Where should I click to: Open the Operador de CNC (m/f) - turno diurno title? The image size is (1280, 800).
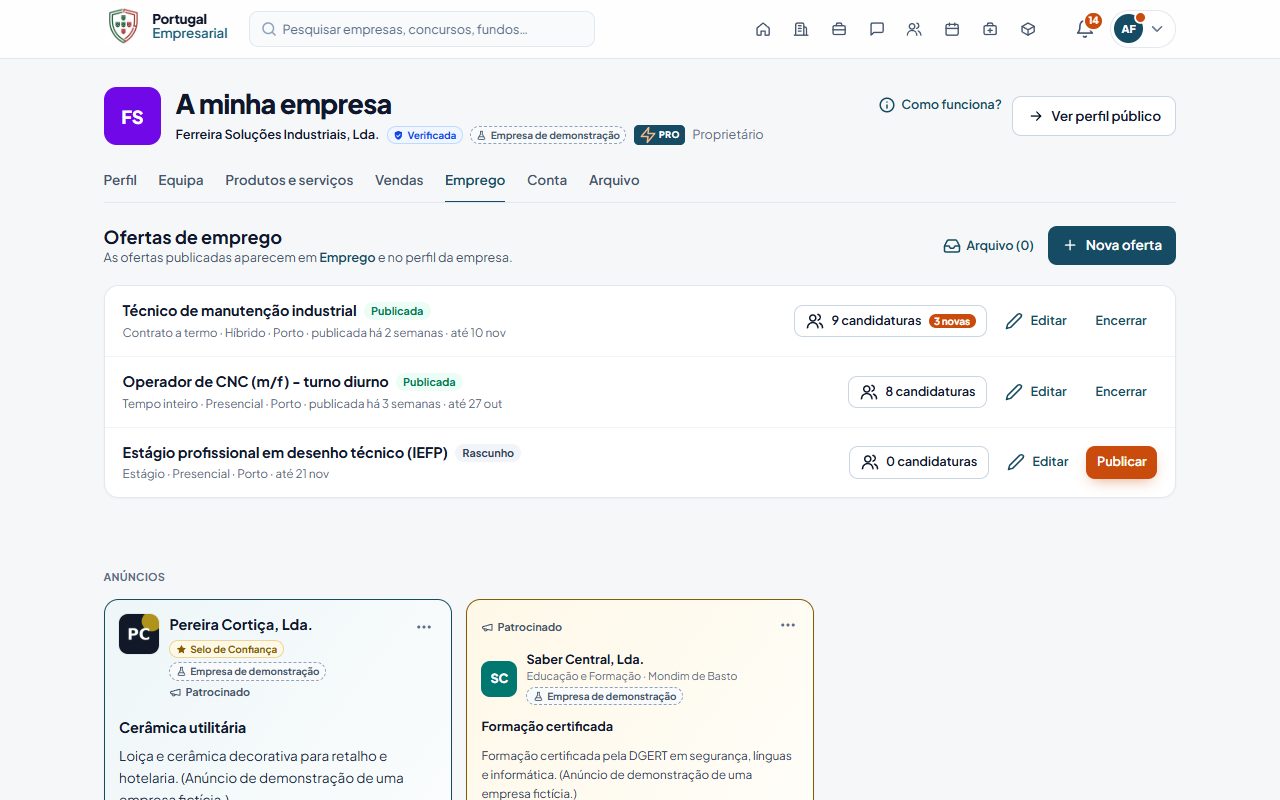(x=255, y=382)
